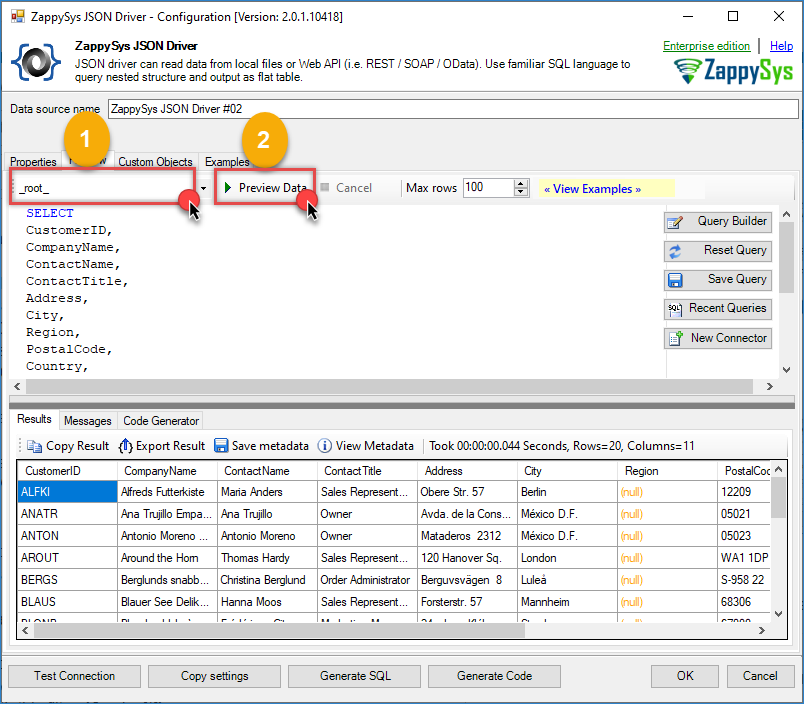
Task: Click the Data source name field
Action: point(453,109)
